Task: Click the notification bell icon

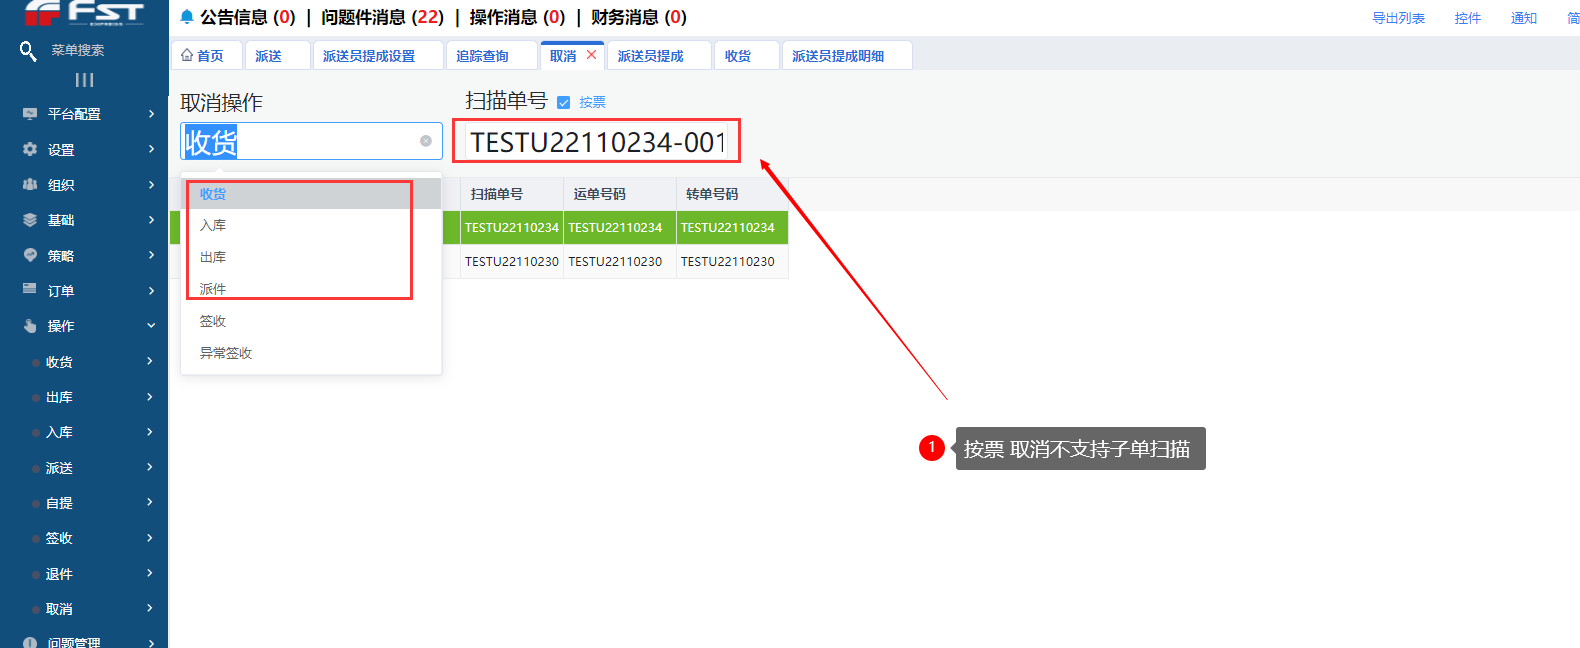Action: coord(187,17)
